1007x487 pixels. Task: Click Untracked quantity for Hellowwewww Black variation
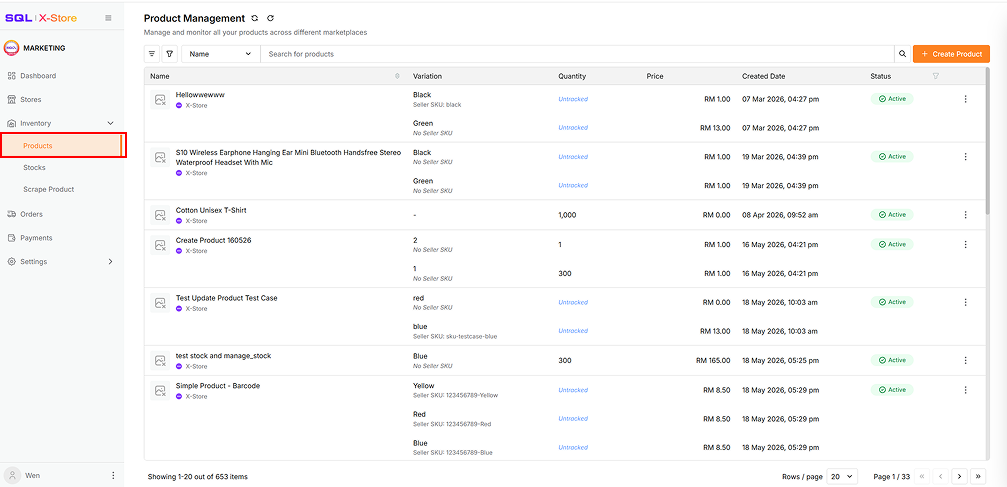point(573,99)
